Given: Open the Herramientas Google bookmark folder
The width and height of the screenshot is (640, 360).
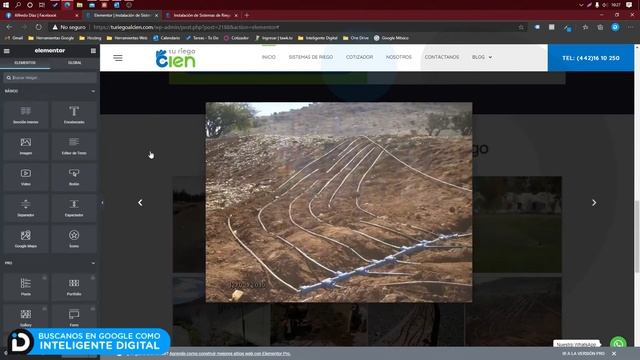Looking at the screenshot, I should tap(51, 38).
